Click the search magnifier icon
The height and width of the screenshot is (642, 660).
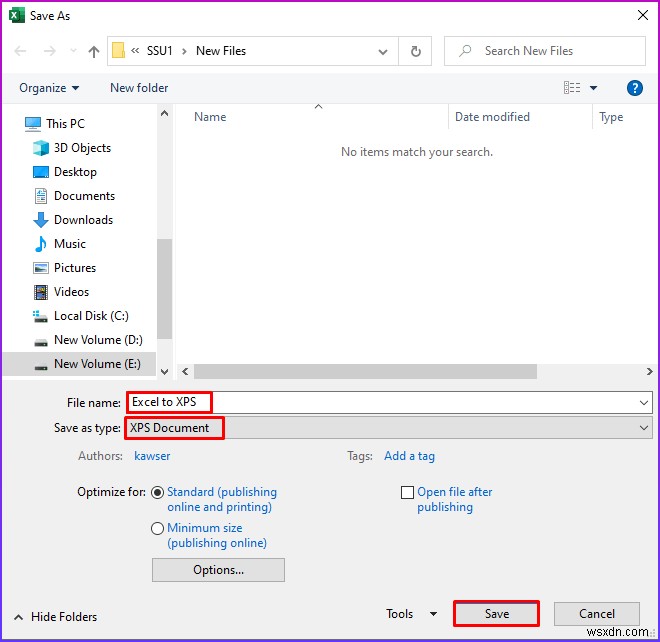point(465,51)
